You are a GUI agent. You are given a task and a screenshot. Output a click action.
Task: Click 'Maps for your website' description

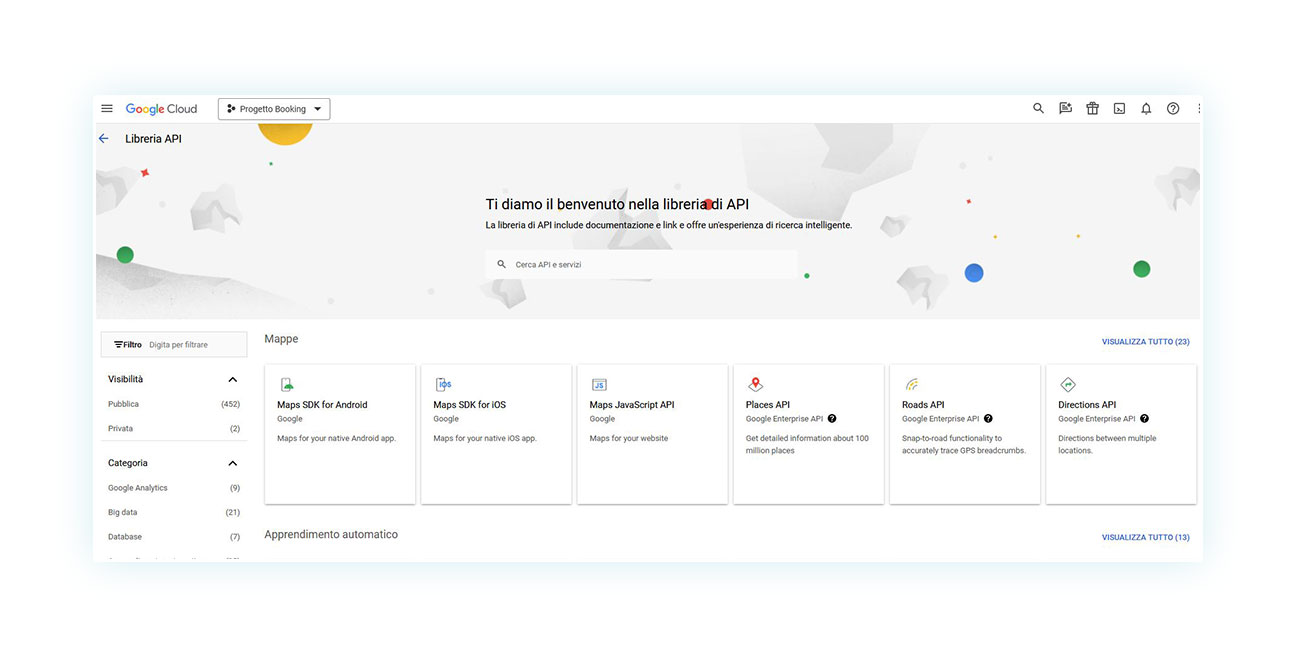click(x=628, y=438)
